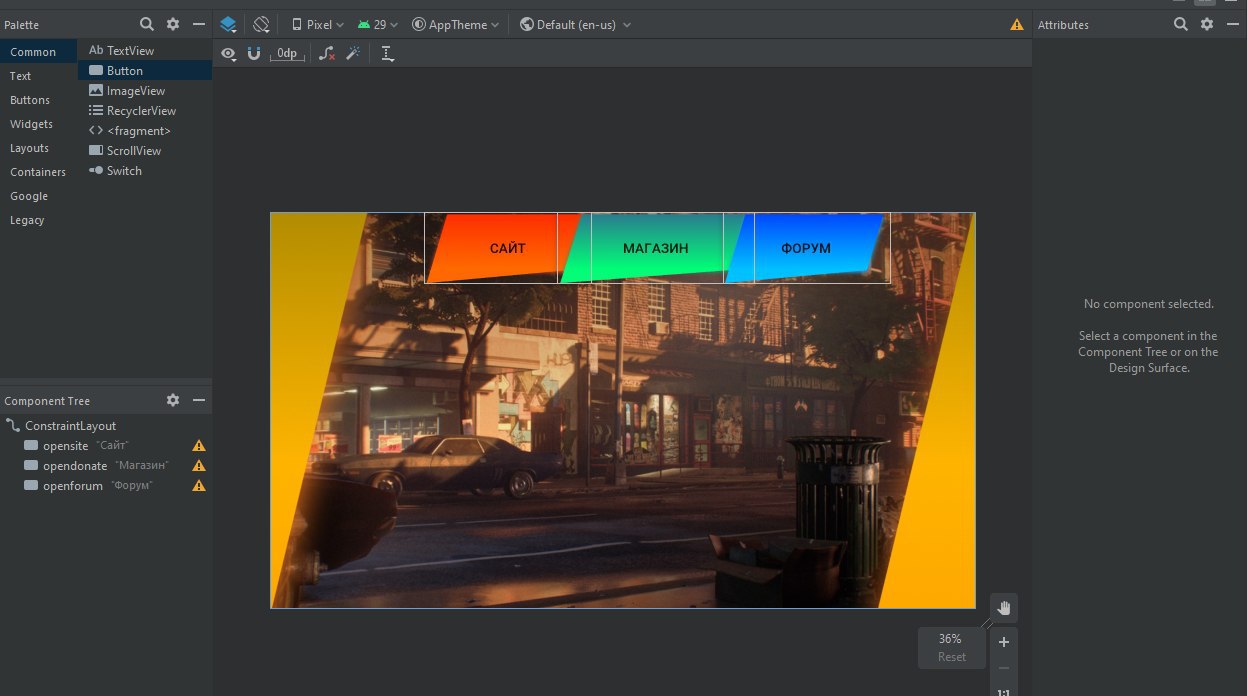1247x696 pixels.
Task: Pick ImageView from the palette
Action: click(x=145, y=90)
